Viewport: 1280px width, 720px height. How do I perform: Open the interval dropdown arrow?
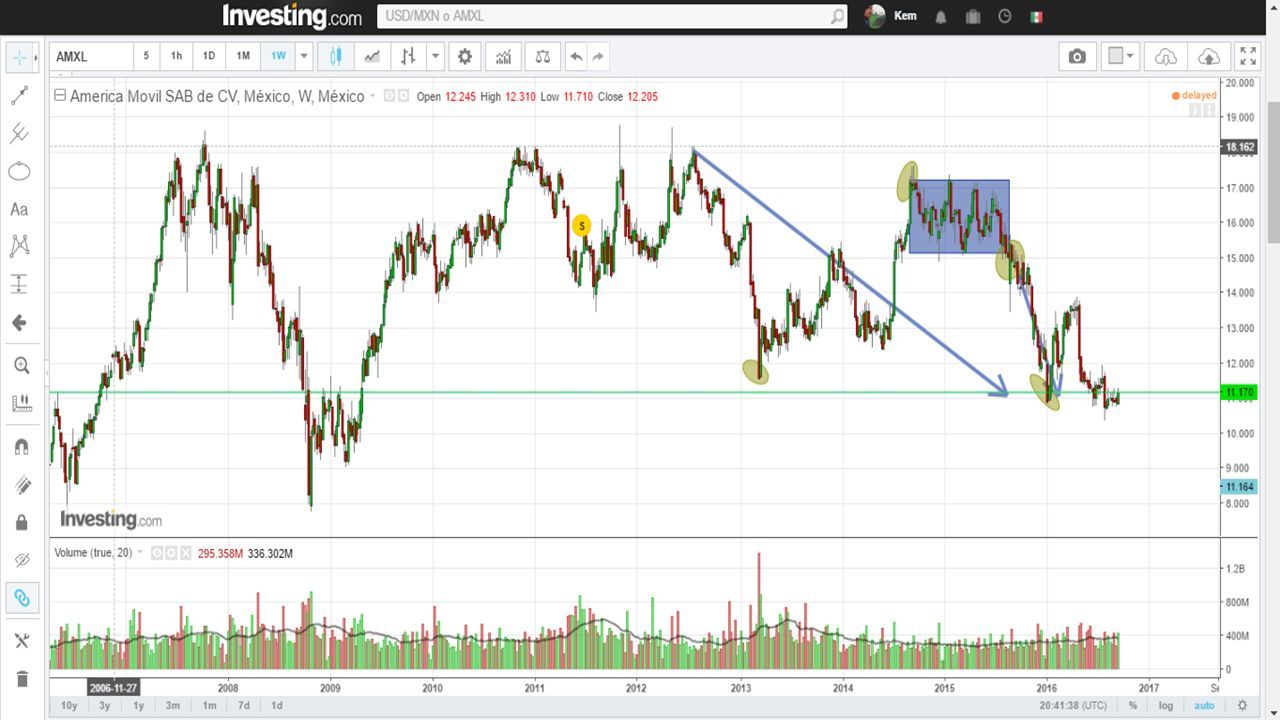click(x=304, y=56)
